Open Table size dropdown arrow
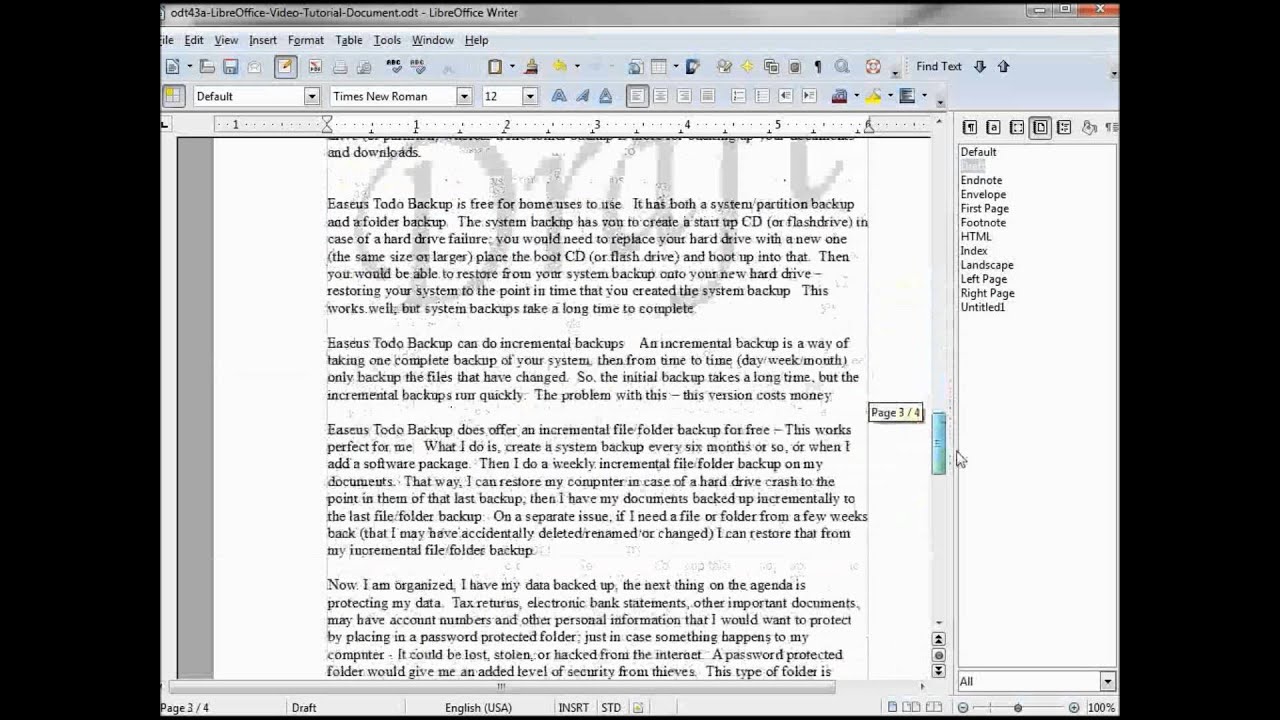This screenshot has width=1280, height=720. (x=676, y=67)
